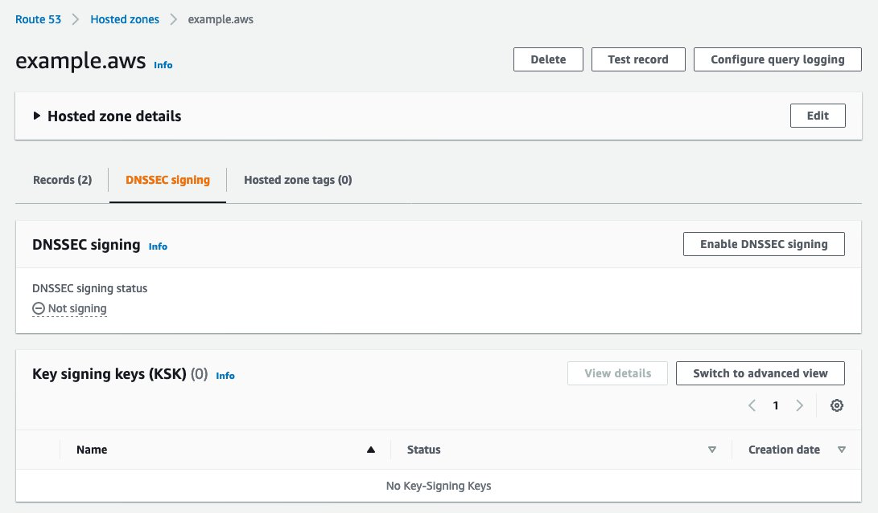Navigate to Route 53 breadcrumb link

click(x=38, y=19)
